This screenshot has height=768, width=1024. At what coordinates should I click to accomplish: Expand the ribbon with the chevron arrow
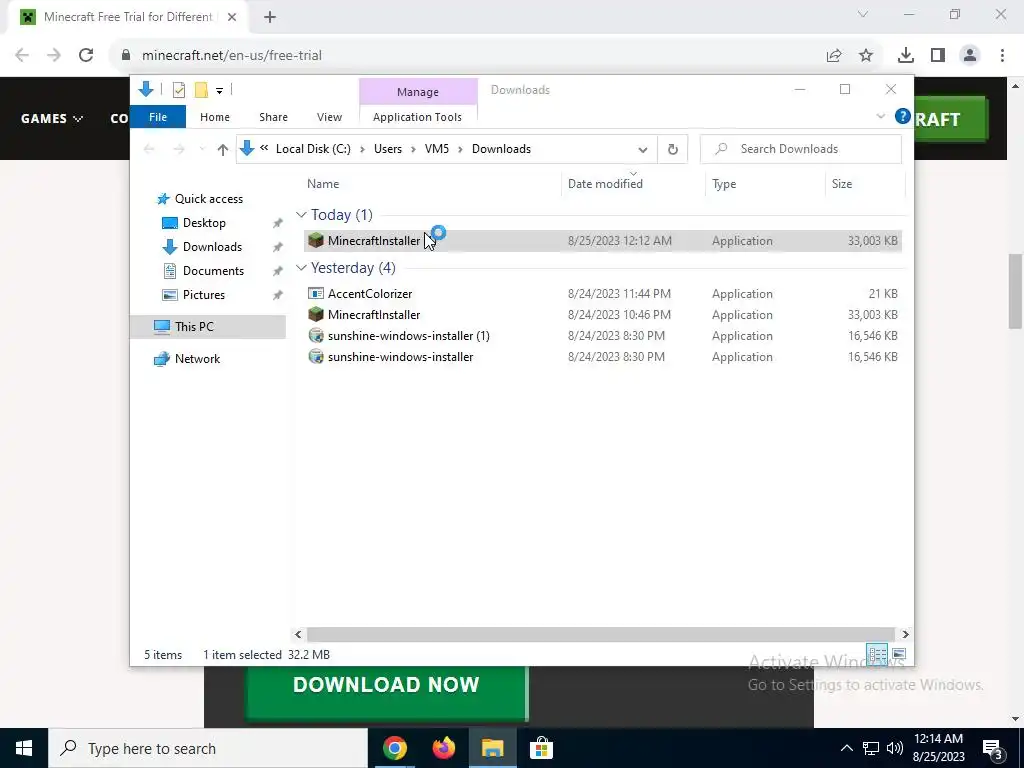pos(880,117)
